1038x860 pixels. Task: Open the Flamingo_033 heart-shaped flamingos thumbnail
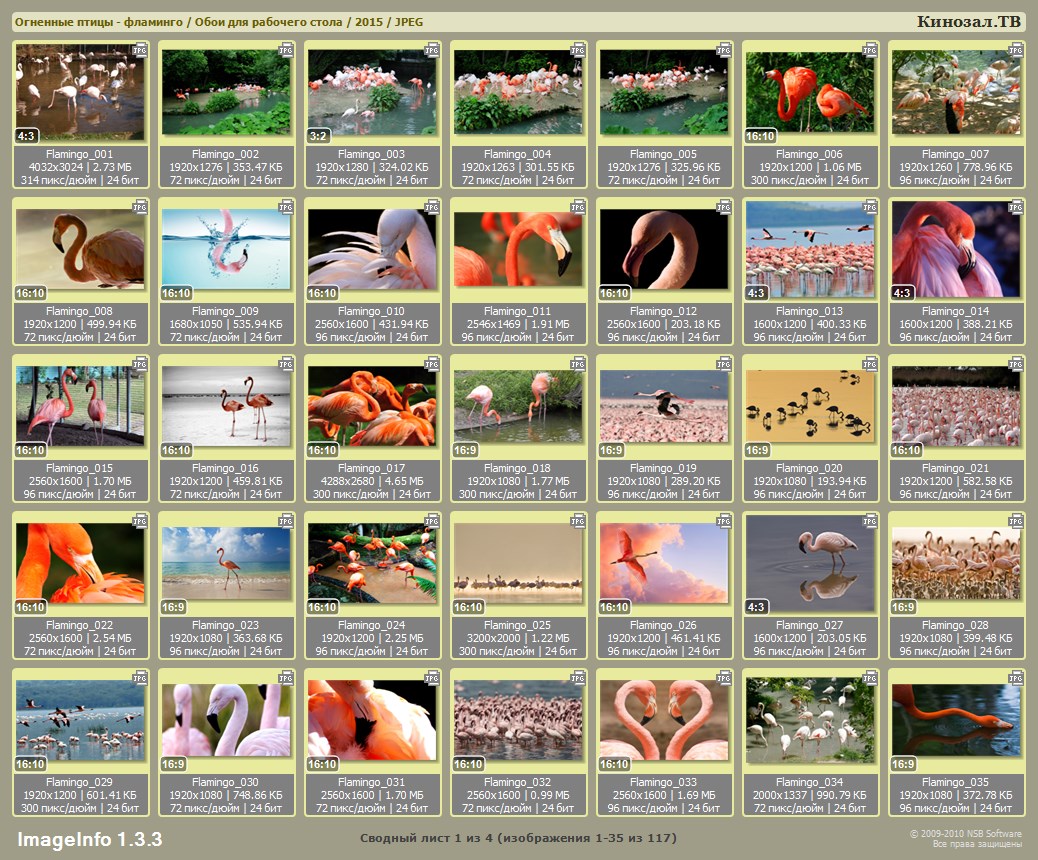(663, 720)
